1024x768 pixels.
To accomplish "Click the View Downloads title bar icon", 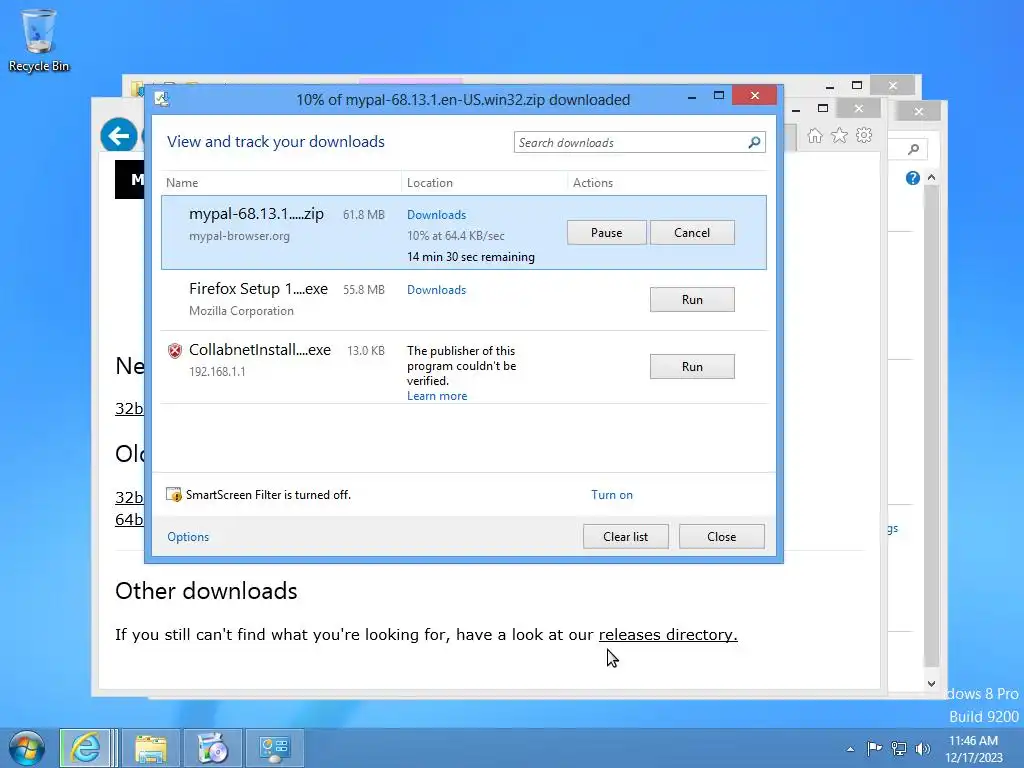I will pos(162,99).
